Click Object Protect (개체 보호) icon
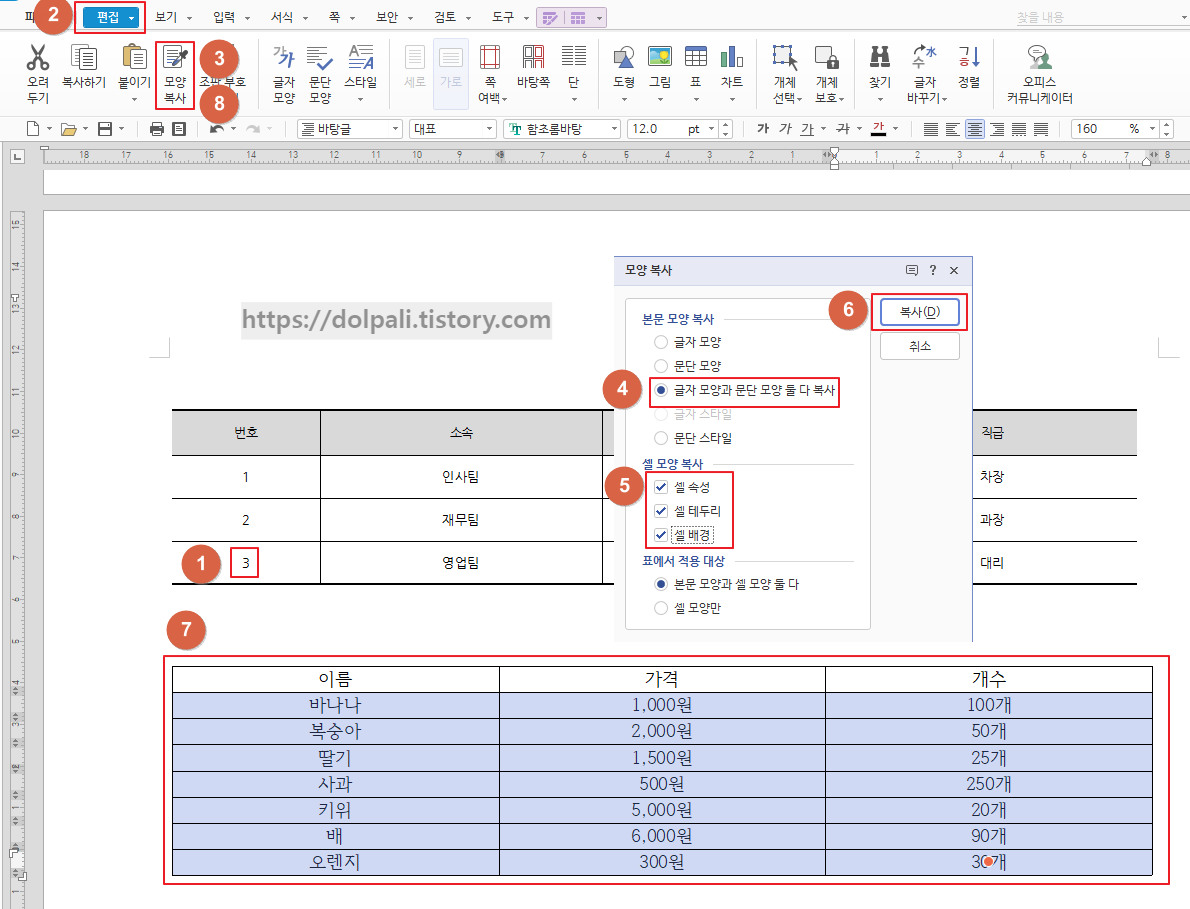The image size is (1190, 909). click(x=826, y=58)
